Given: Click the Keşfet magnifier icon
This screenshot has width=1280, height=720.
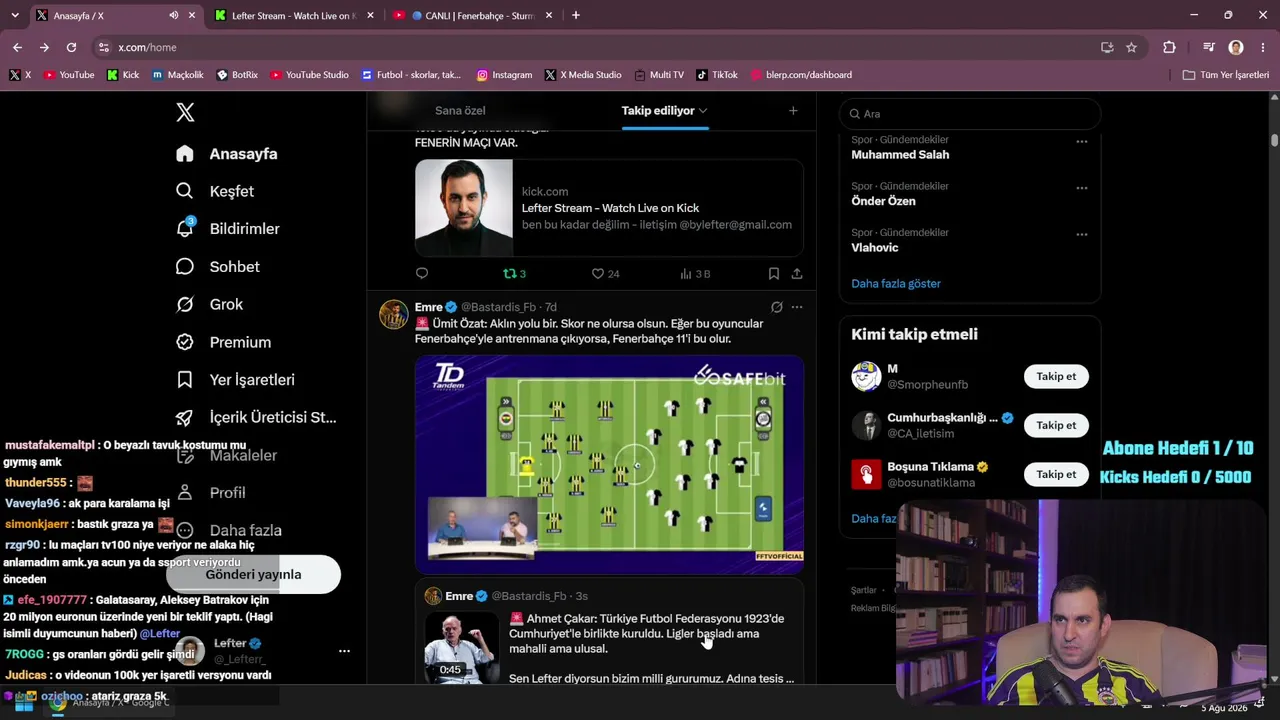Looking at the screenshot, I should [185, 191].
